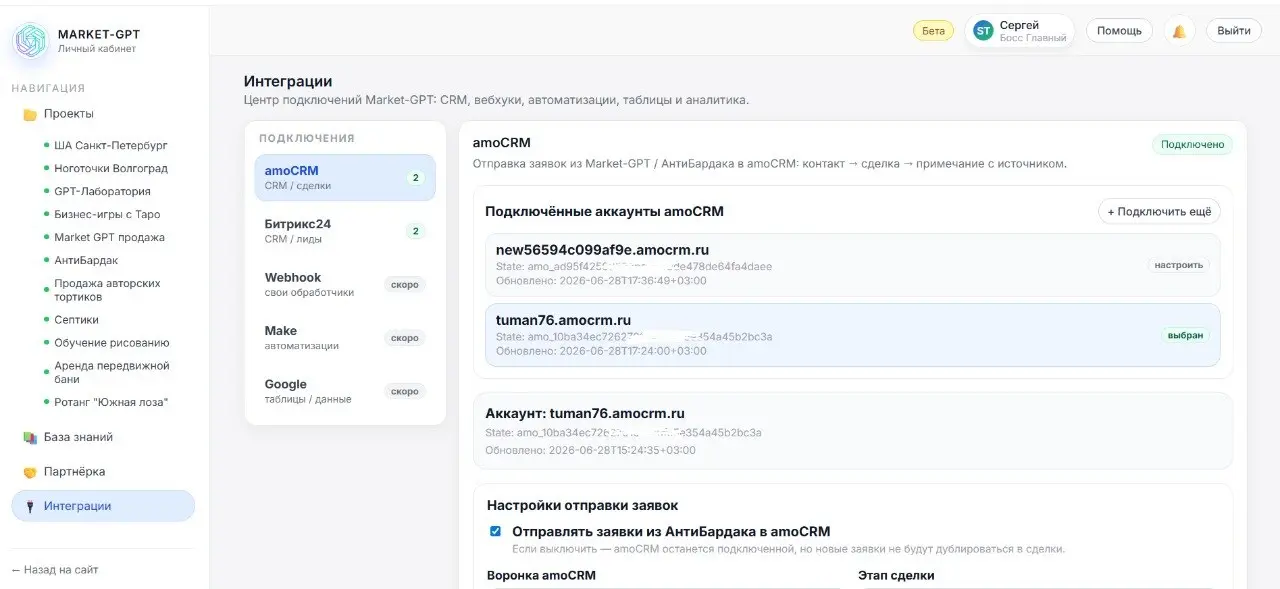This screenshot has height=589, width=1280.
Task: Toggle Отправлять заявки из АнтиБардака checkbox
Action: pos(495,531)
